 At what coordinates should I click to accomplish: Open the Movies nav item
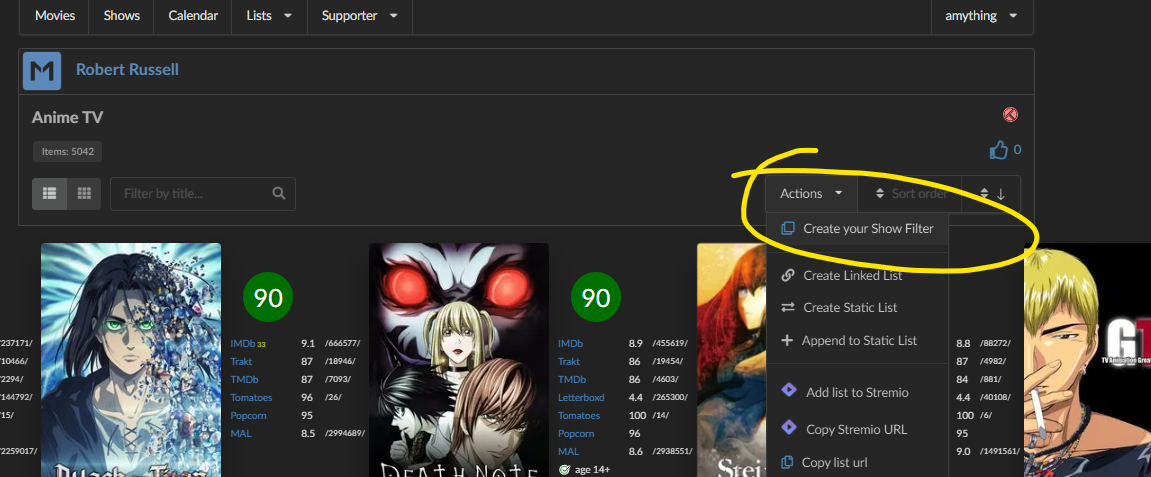54,15
